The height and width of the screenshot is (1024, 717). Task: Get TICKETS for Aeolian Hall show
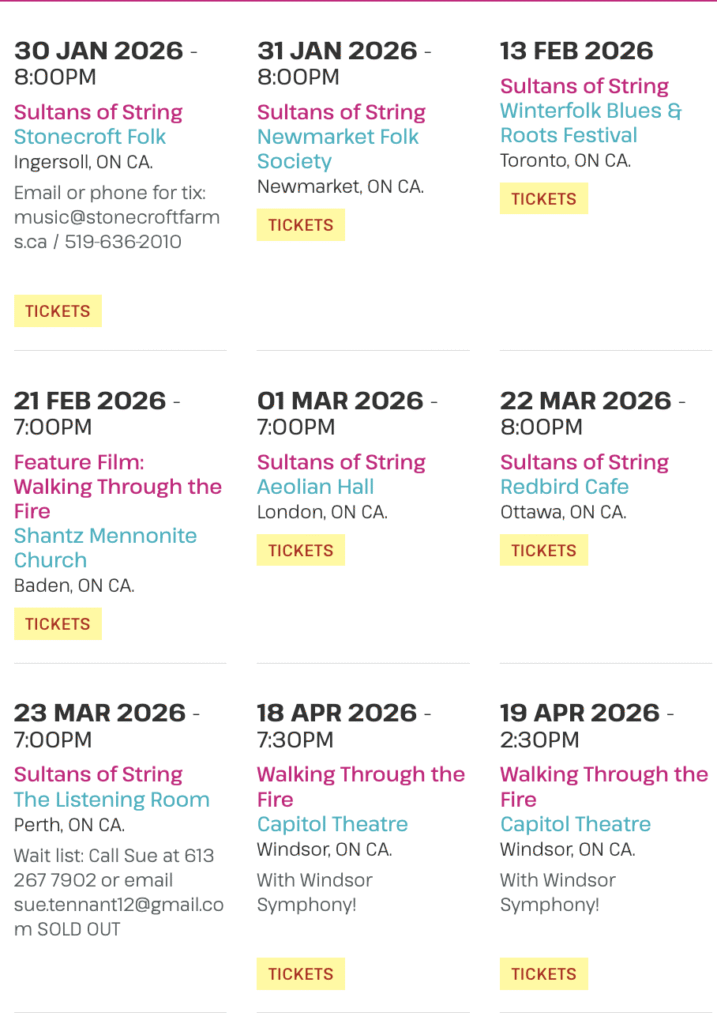[x=300, y=550]
